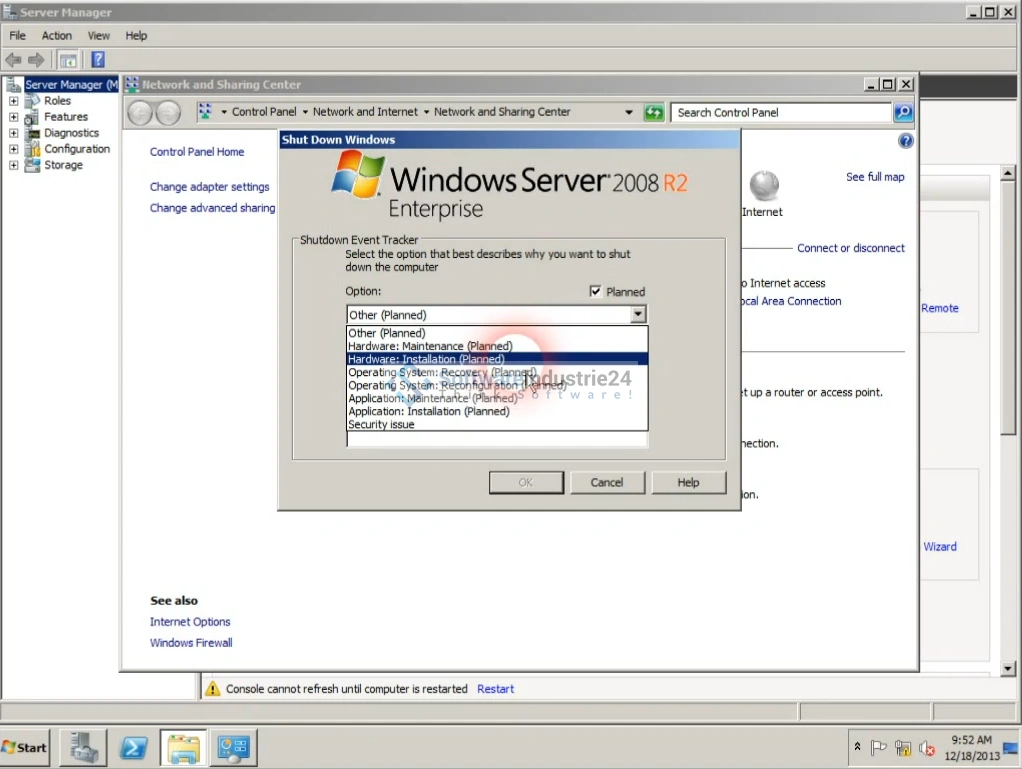Open Server Manager from the taskbar
The image size is (1022, 769).
[x=83, y=747]
